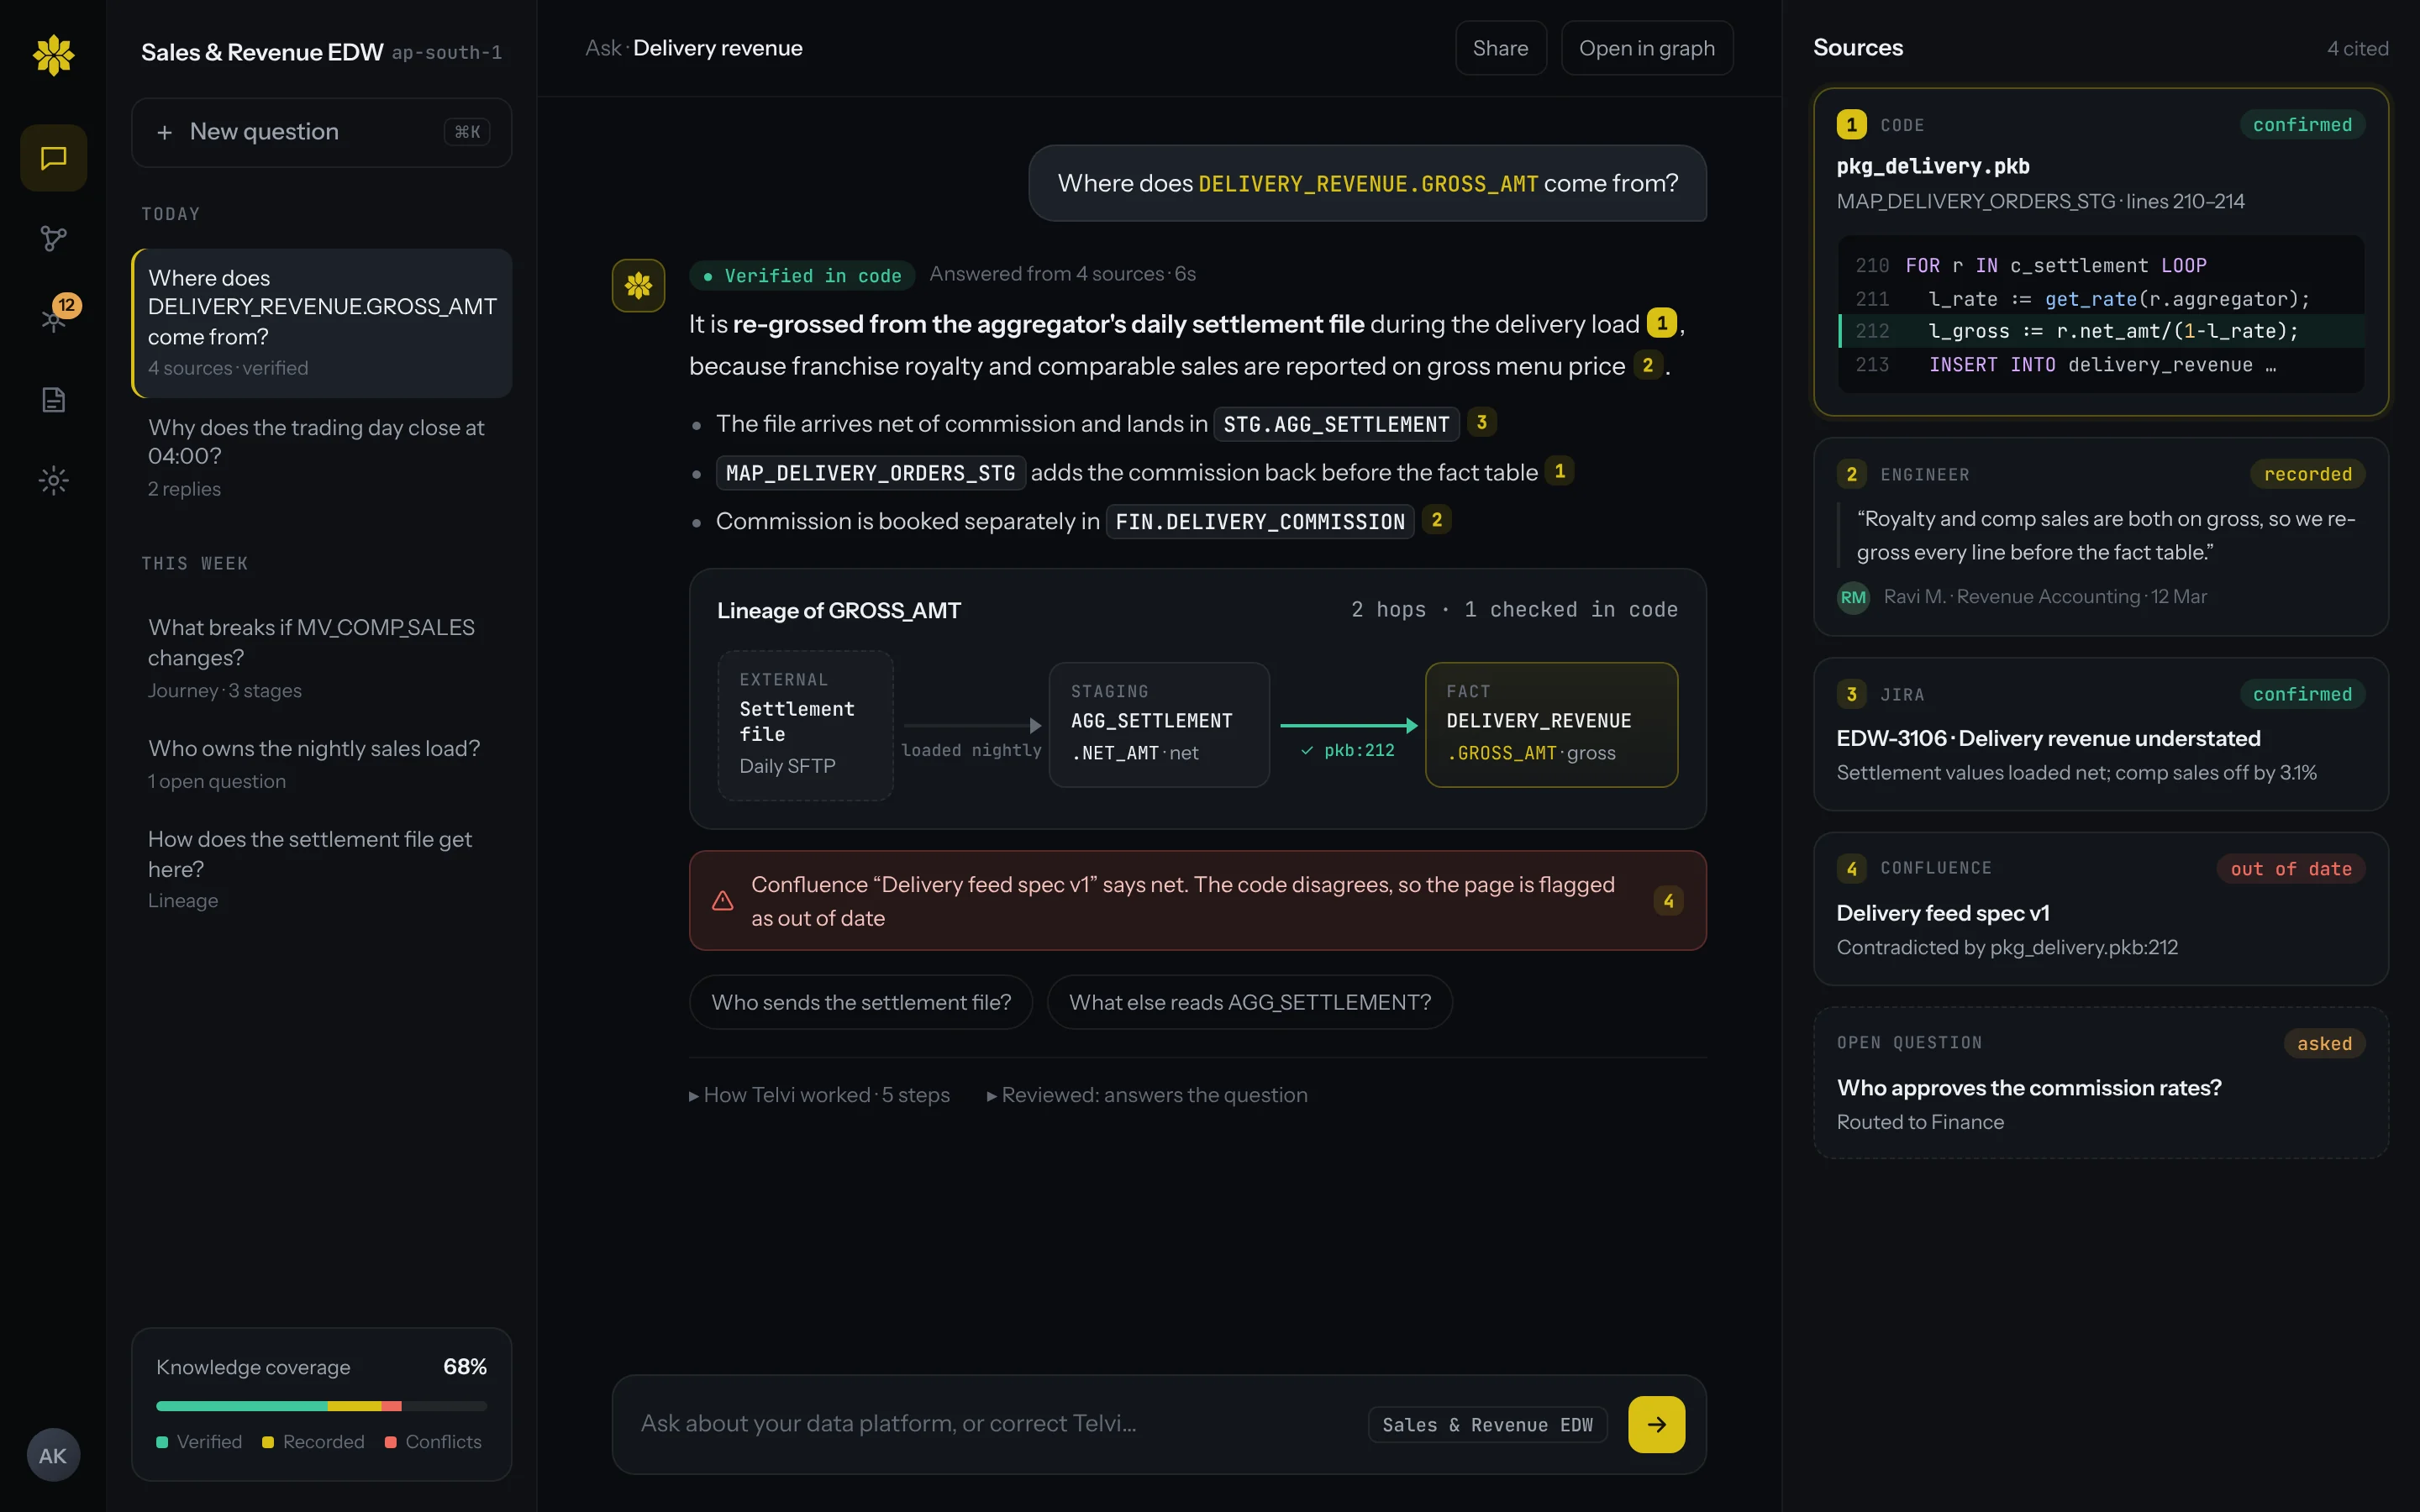The height and width of the screenshot is (1512, 2420).
Task: Open the notifications icon with 12 badge
Action: click(x=54, y=318)
